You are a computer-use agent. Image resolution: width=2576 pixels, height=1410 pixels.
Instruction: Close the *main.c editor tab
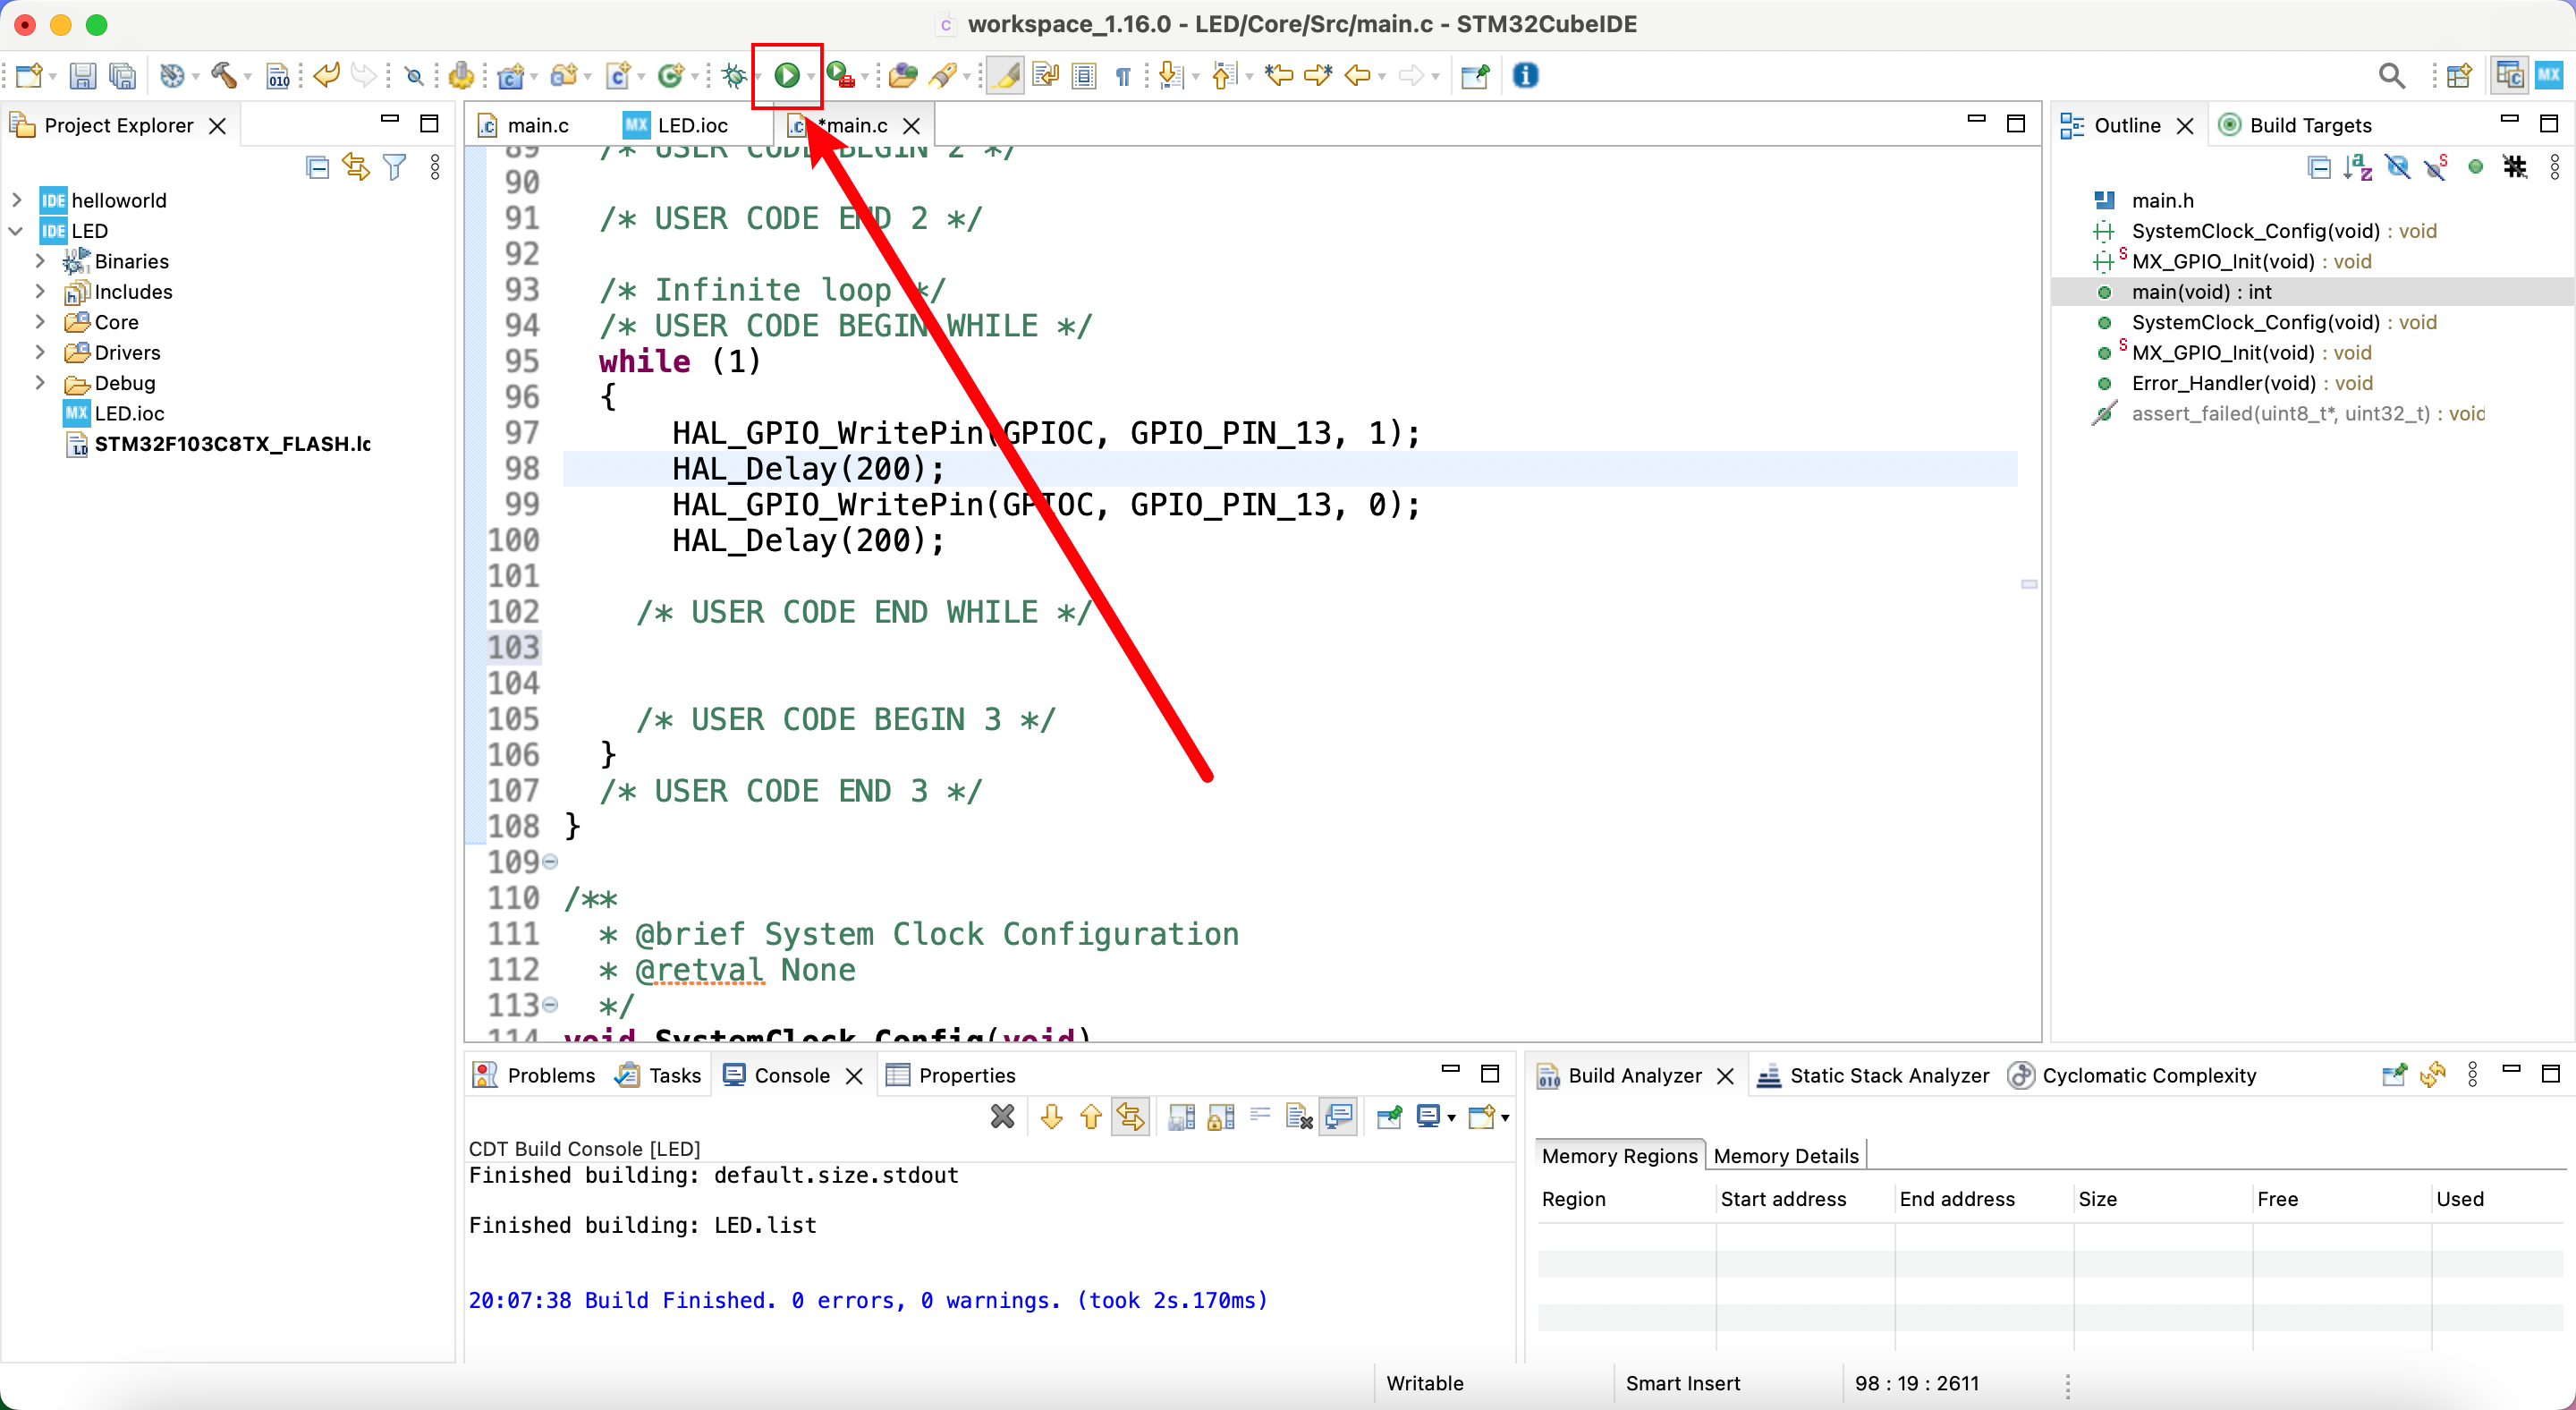pos(911,126)
